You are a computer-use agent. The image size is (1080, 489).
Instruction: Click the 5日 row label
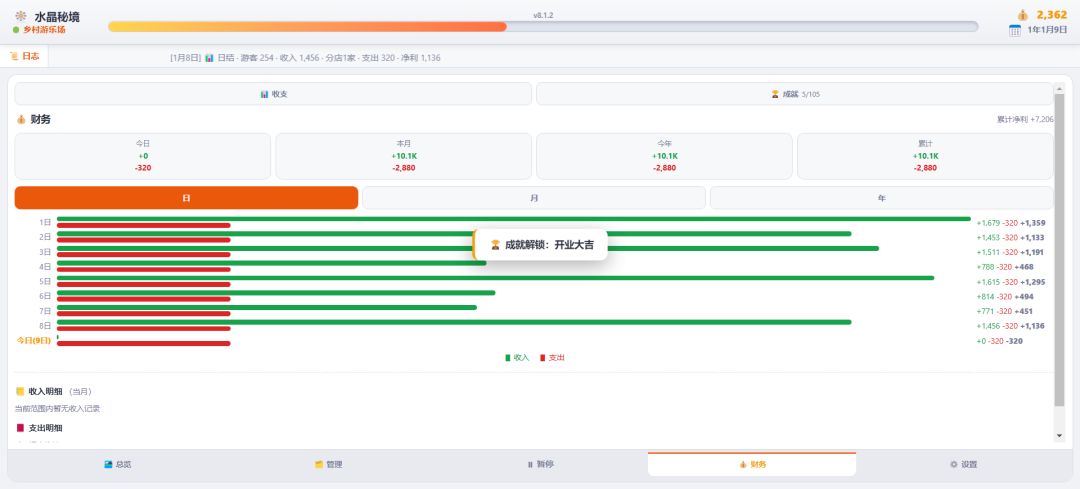coord(45,281)
